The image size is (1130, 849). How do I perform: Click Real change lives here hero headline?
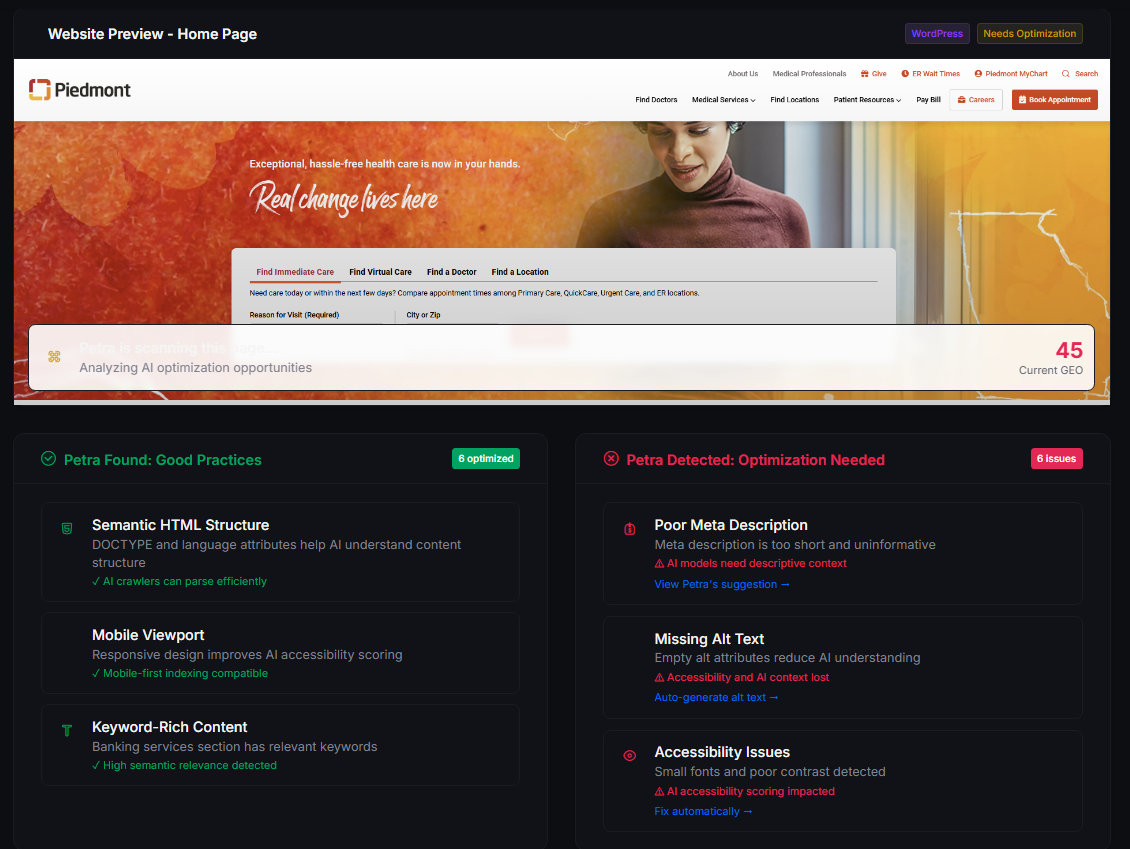344,198
